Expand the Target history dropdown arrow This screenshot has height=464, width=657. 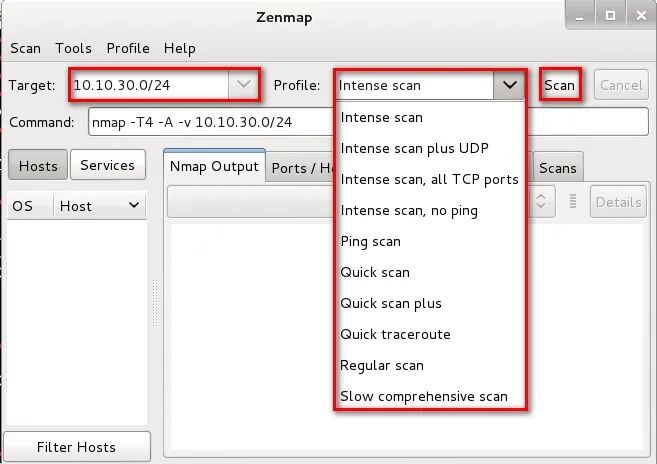(x=243, y=85)
